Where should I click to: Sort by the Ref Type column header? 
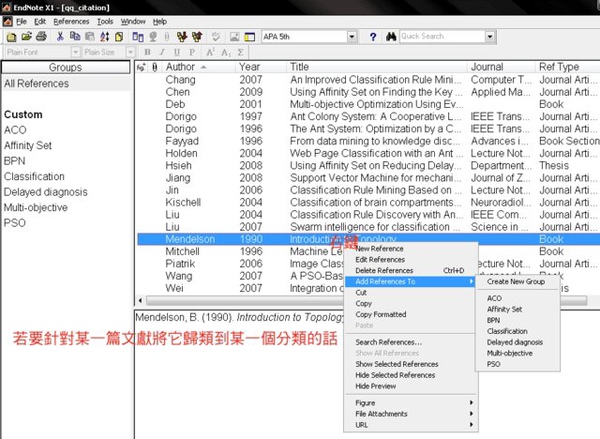[x=567, y=67]
